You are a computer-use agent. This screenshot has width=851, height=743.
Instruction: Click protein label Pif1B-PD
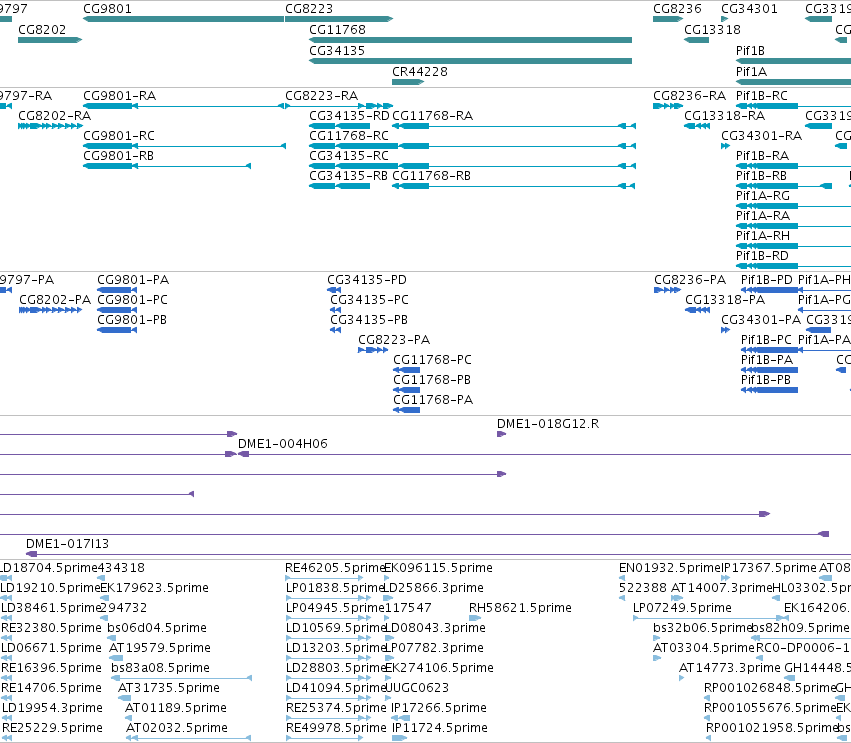click(x=767, y=281)
